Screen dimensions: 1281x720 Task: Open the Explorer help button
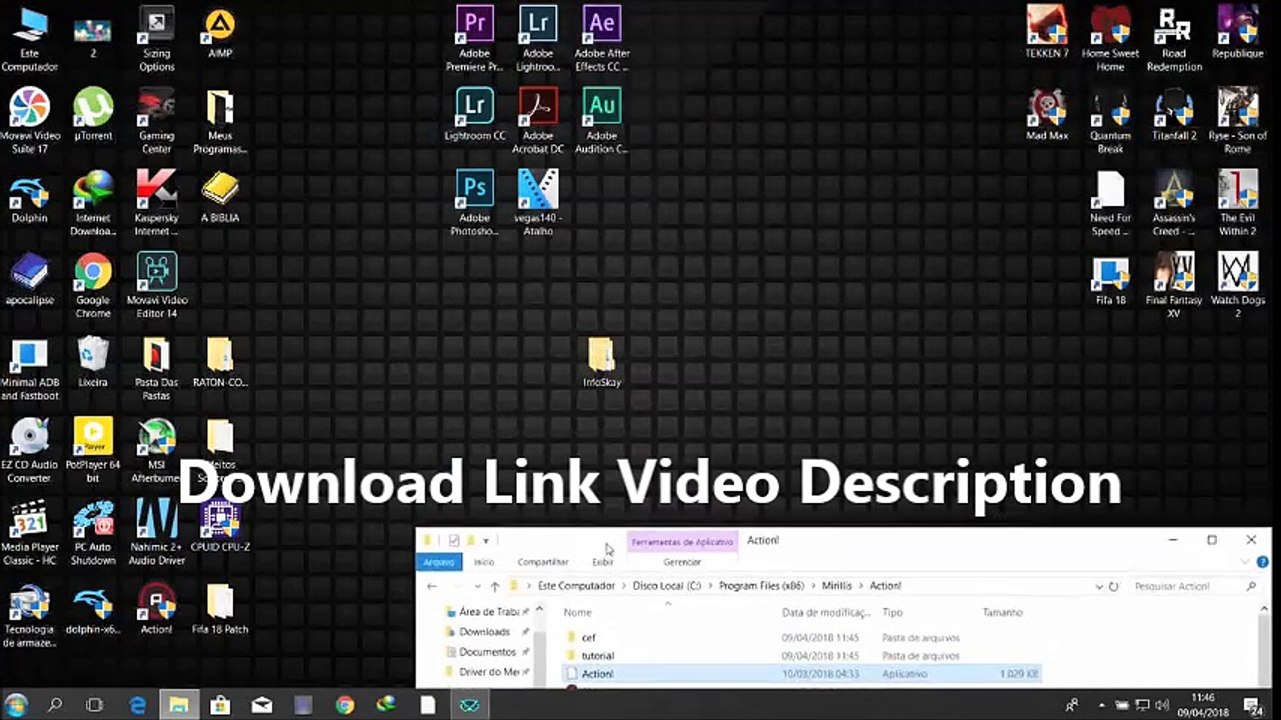click(x=1263, y=562)
